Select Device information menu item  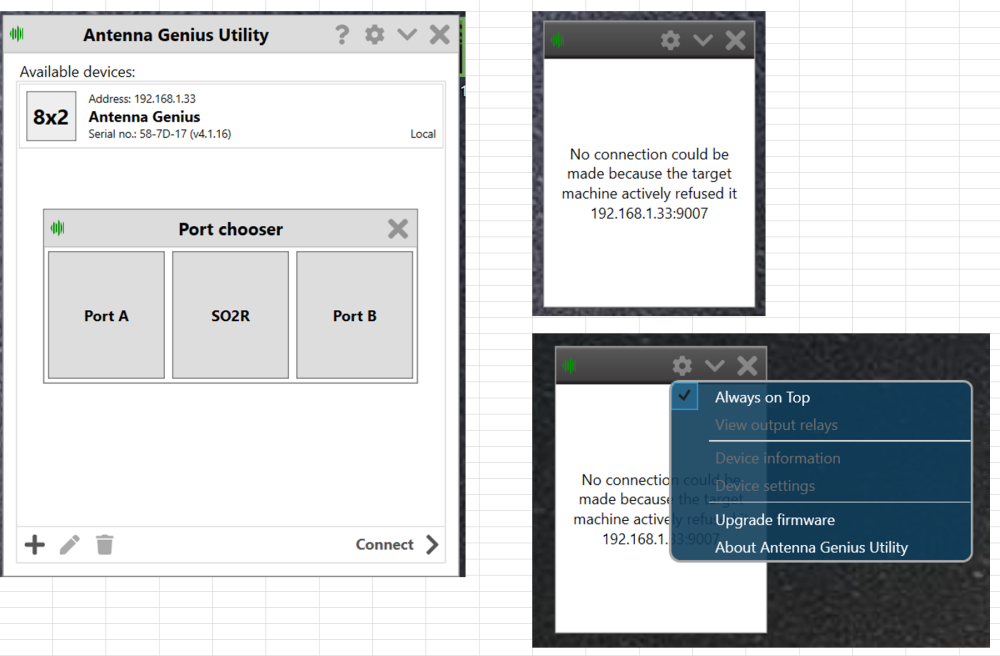(777, 458)
